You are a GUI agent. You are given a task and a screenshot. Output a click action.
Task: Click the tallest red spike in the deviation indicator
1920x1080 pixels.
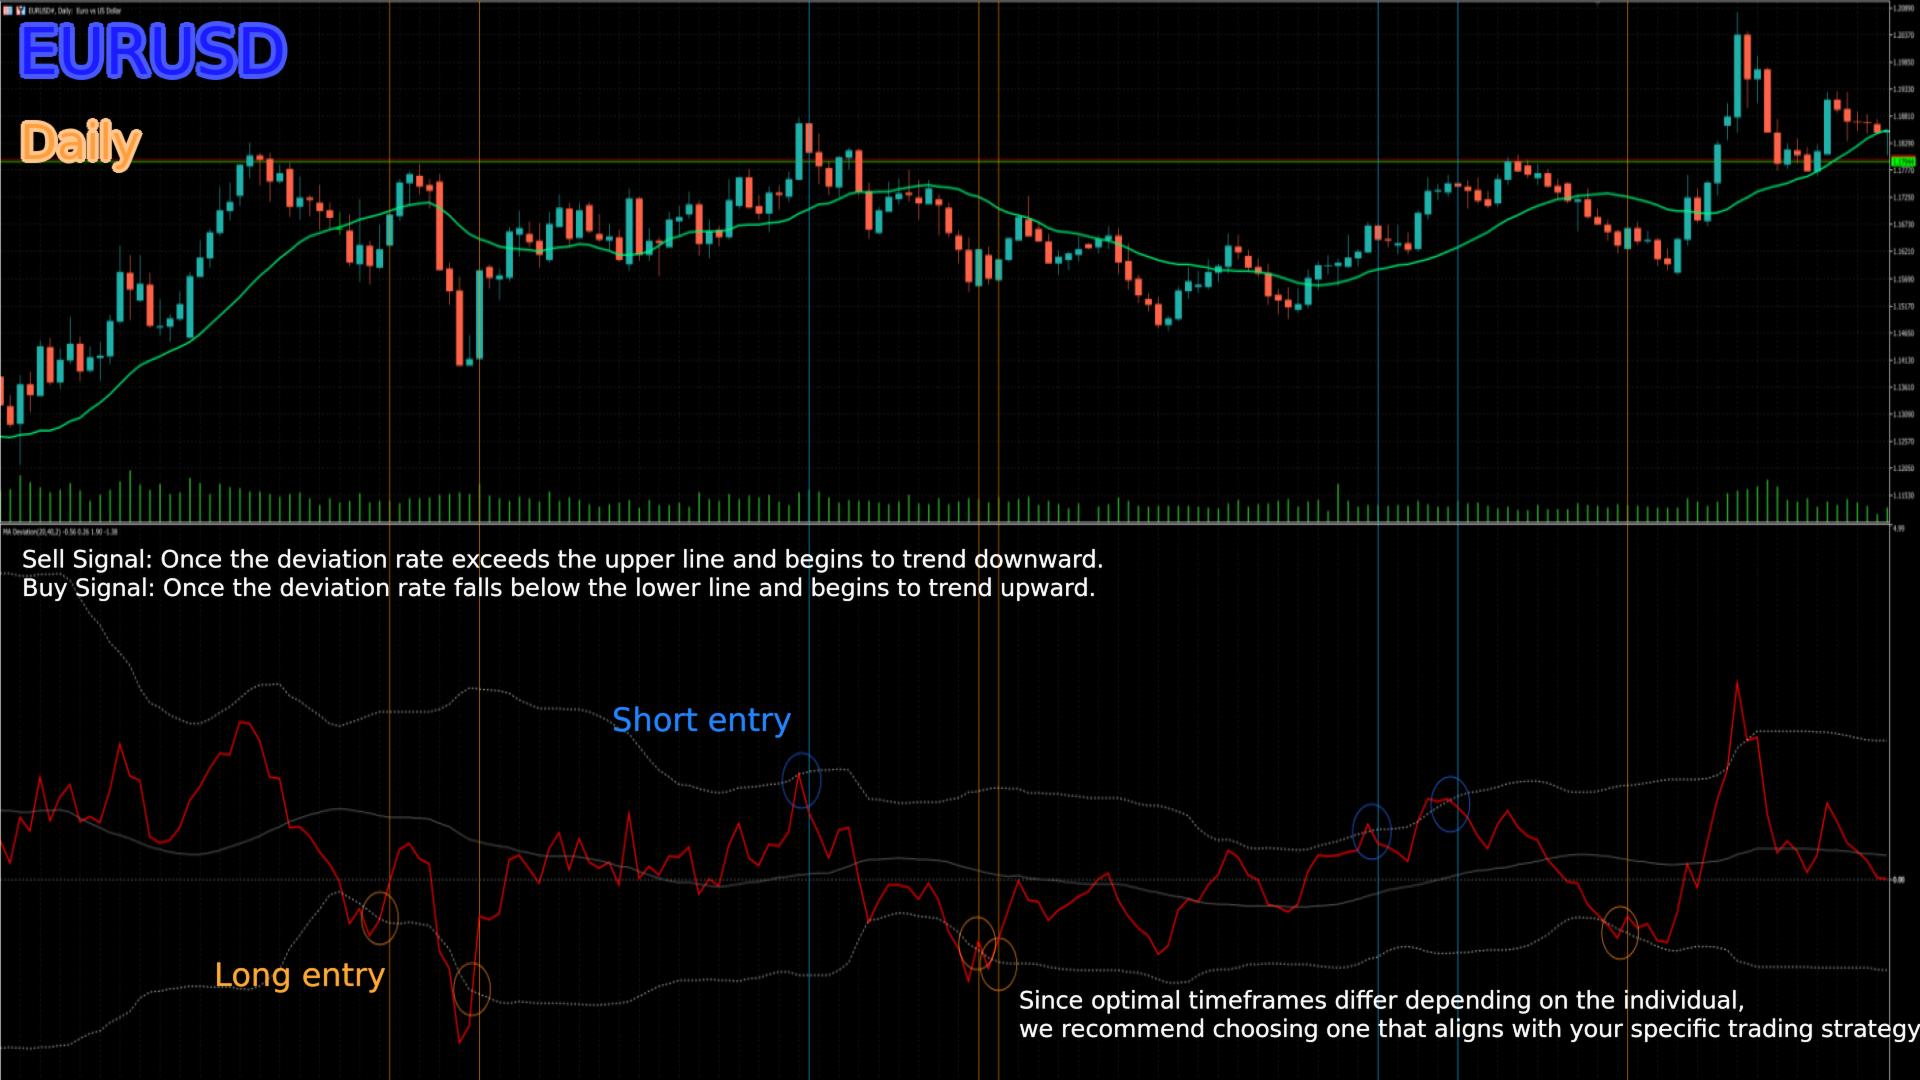click(1737, 684)
